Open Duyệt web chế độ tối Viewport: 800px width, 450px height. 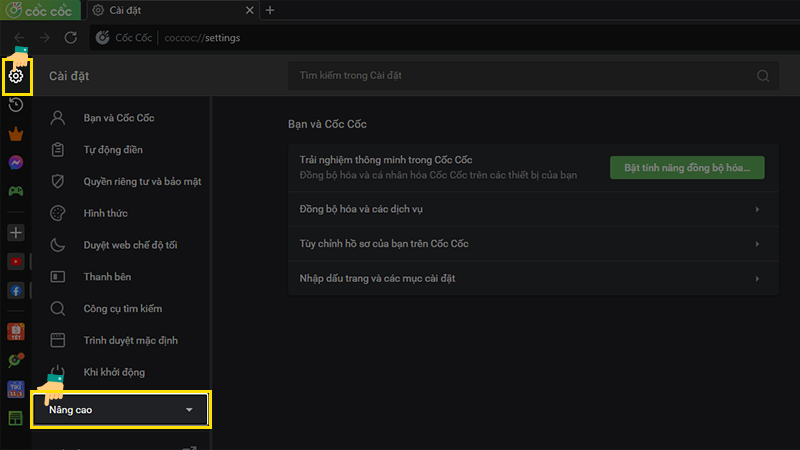(121, 245)
